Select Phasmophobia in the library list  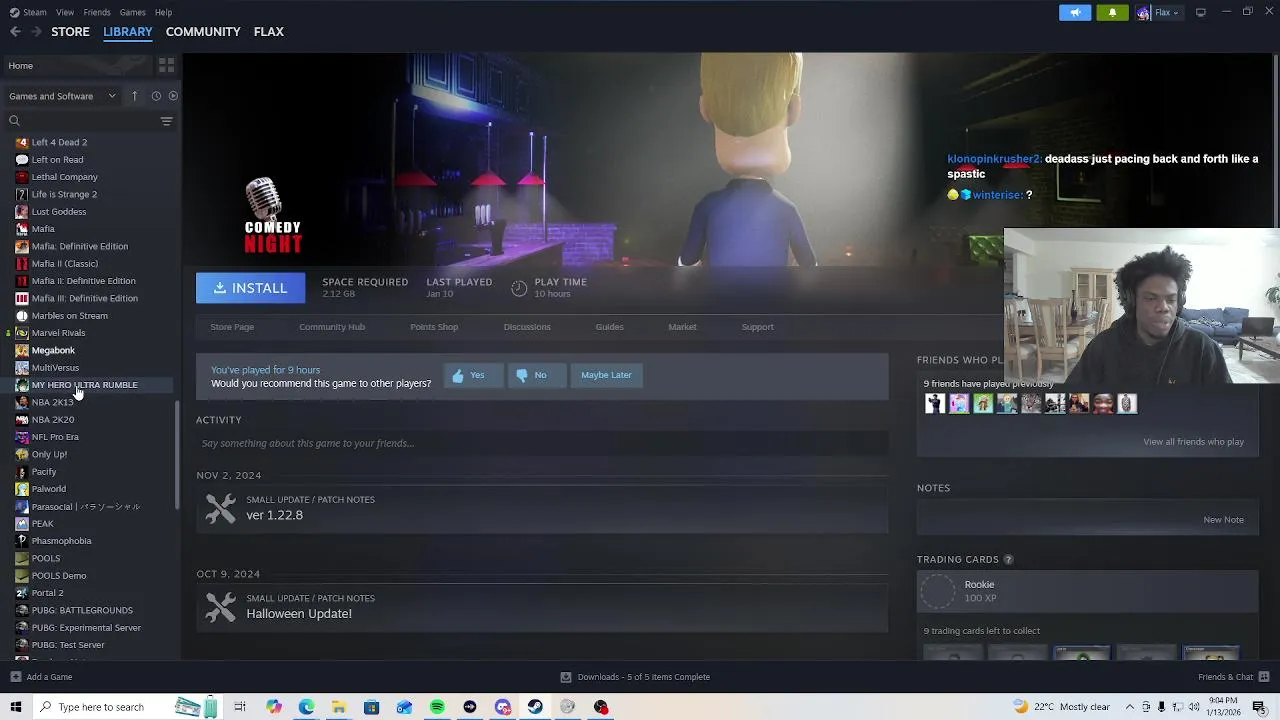point(61,541)
